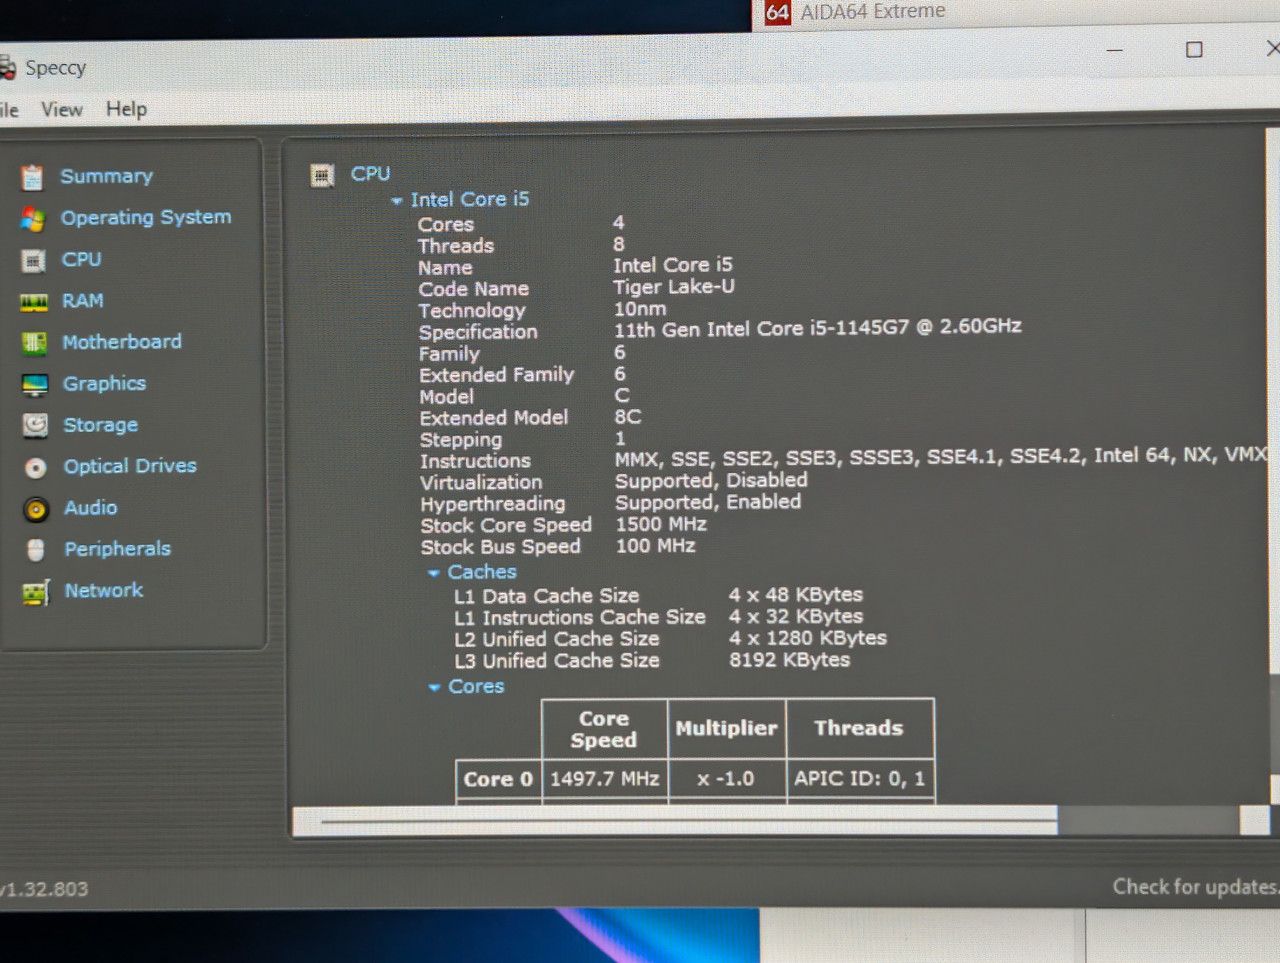The image size is (1280, 963).
Task: Collapse the Caches section
Action: 434,573
